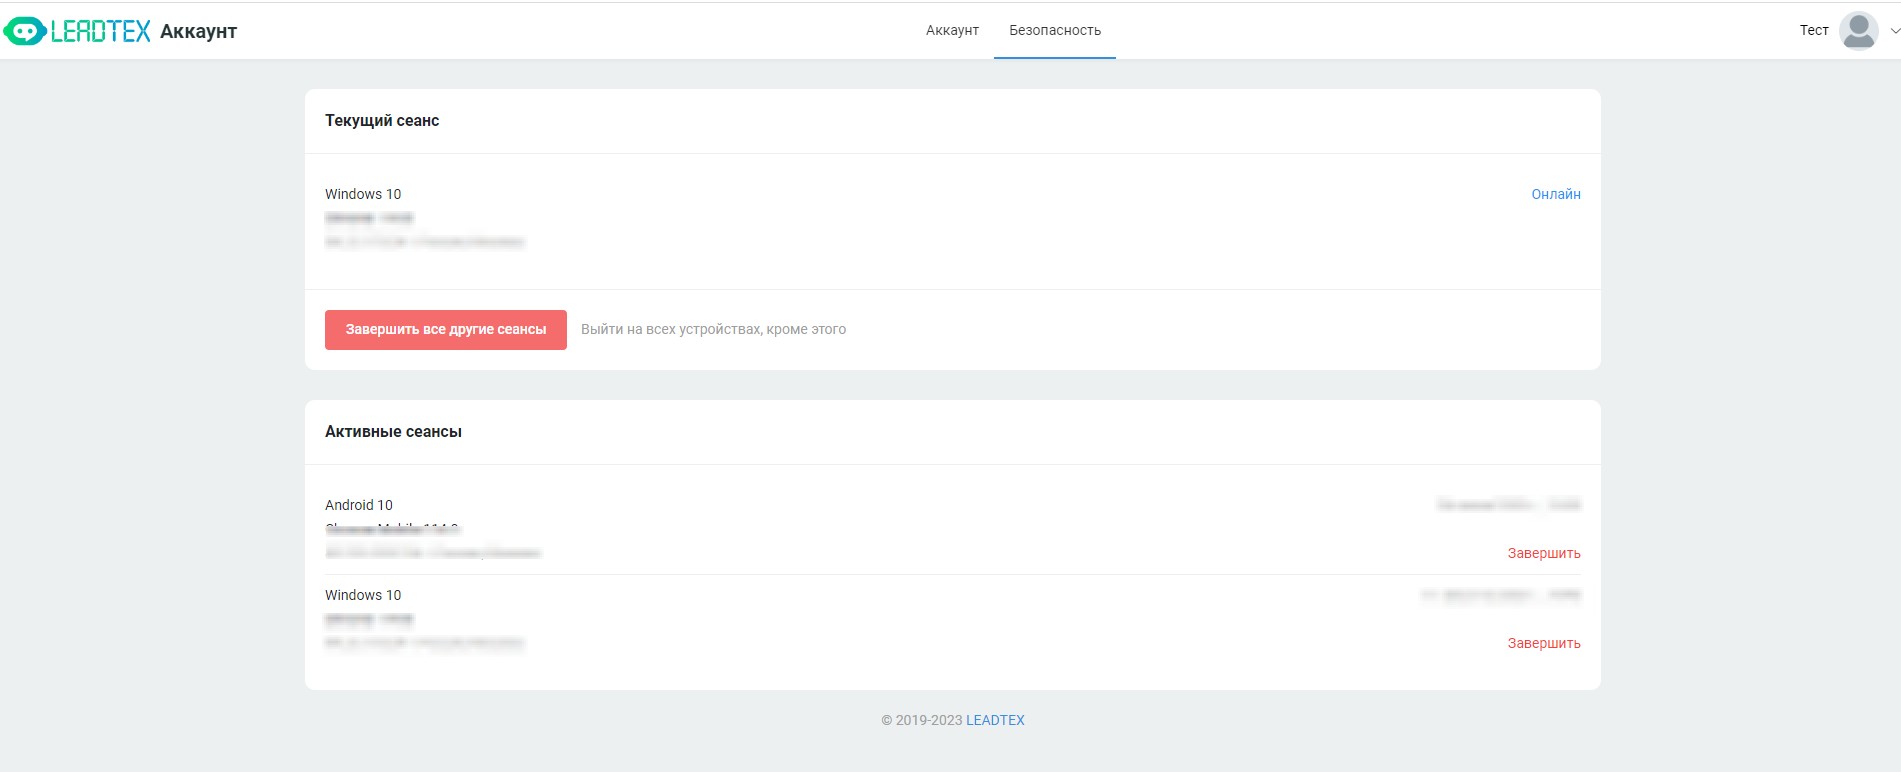Switch to the Аккаунт tab
Screen dimensions: 1901x772
point(951,31)
